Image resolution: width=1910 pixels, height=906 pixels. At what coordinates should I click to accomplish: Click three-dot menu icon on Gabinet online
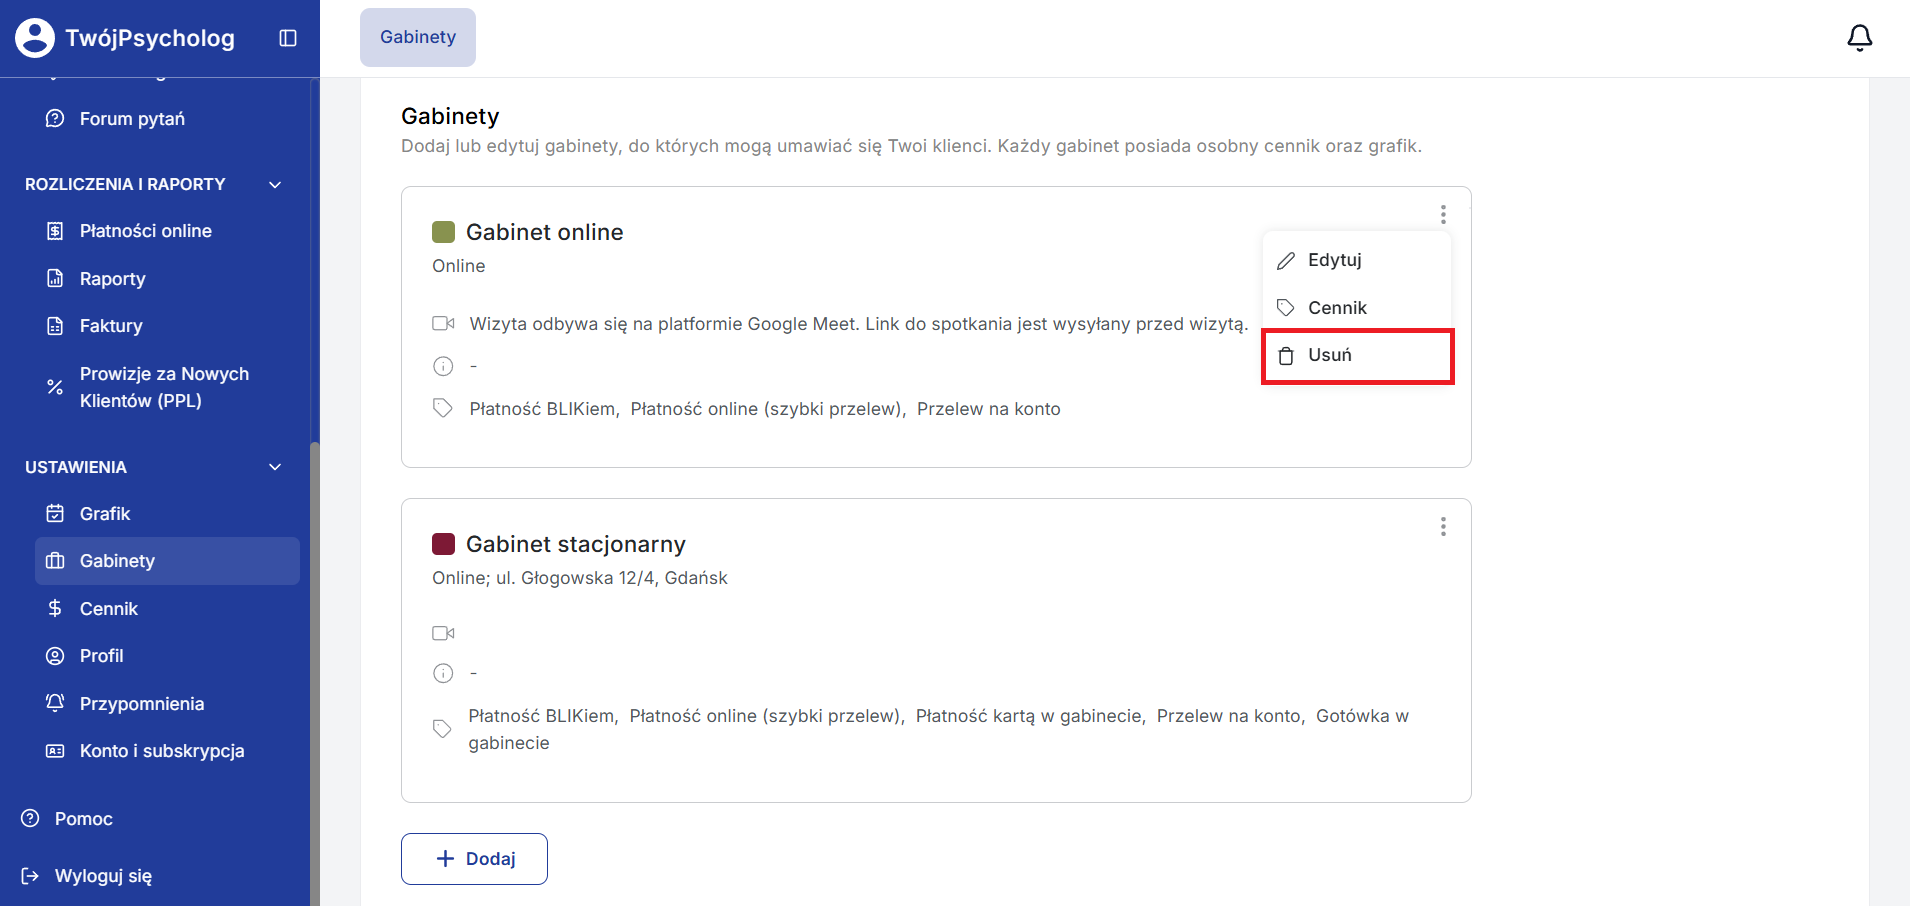tap(1442, 215)
